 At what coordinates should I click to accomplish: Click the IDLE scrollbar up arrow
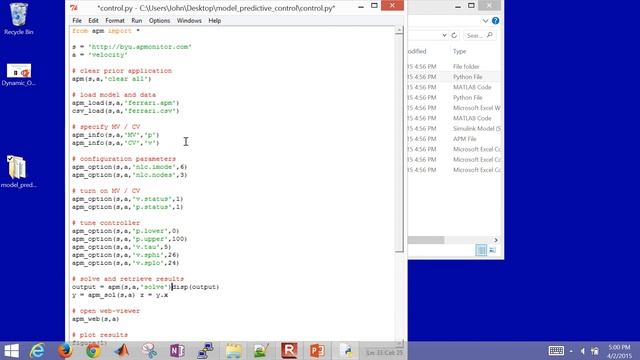pyautogui.click(x=399, y=30)
